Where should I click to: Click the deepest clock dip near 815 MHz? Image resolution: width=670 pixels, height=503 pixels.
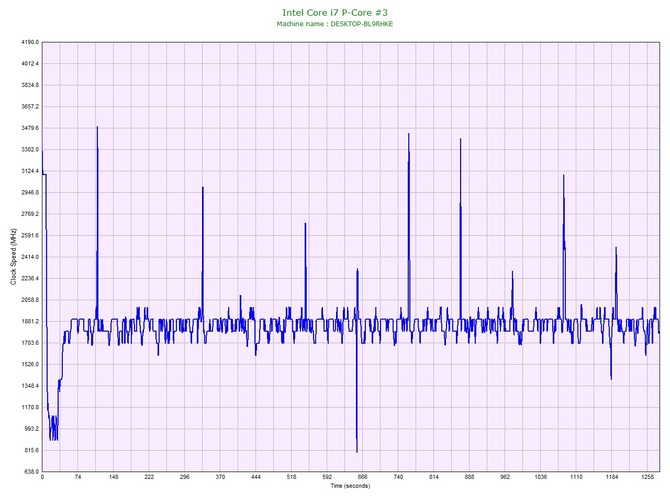(x=357, y=451)
